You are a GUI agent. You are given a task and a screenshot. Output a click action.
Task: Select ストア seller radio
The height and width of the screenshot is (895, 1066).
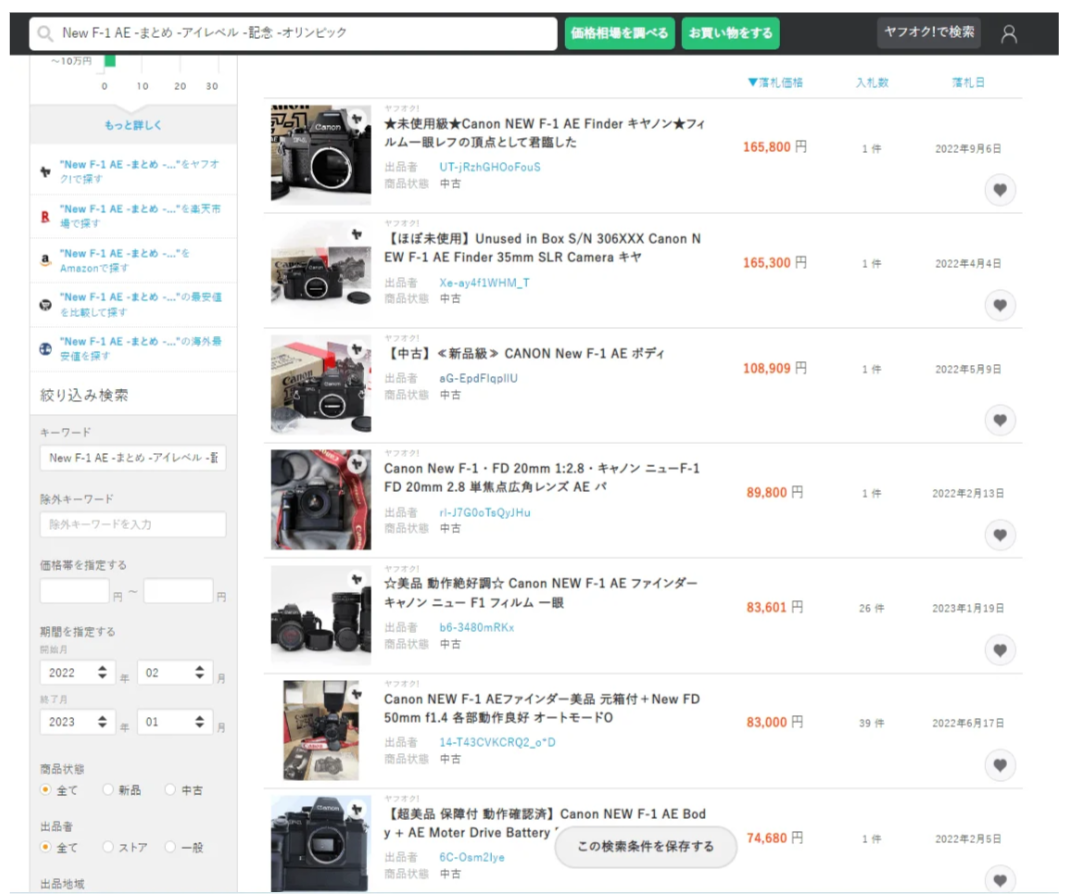(x=107, y=847)
